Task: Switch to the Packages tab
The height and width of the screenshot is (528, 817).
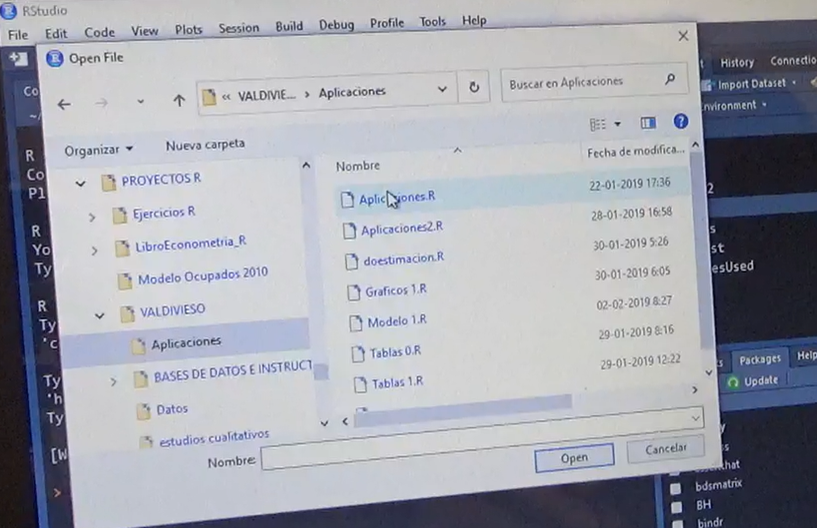Action: tap(760, 359)
